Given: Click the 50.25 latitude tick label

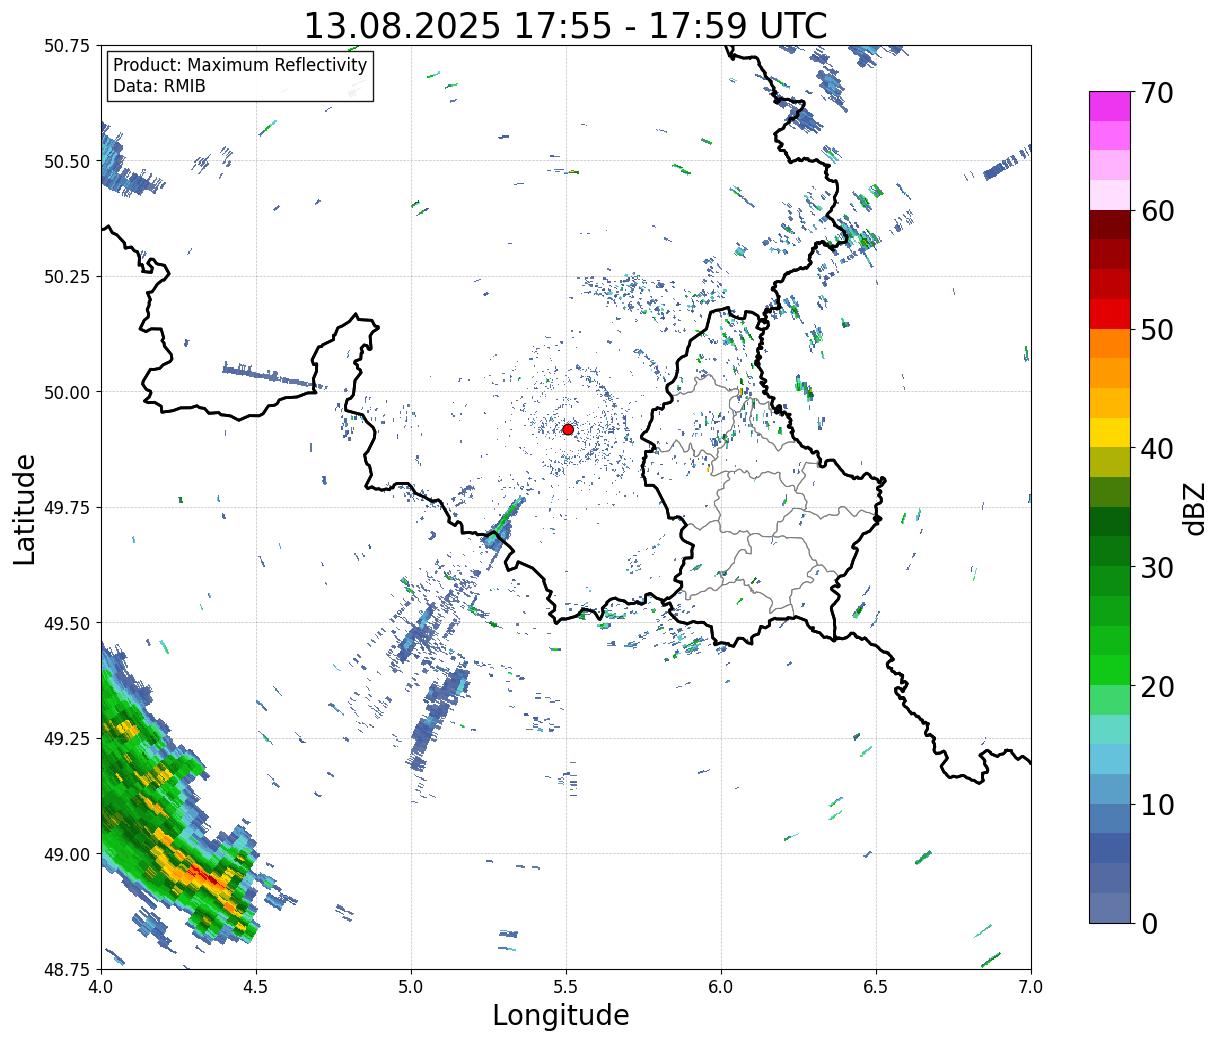Looking at the screenshot, I should pos(67,277).
